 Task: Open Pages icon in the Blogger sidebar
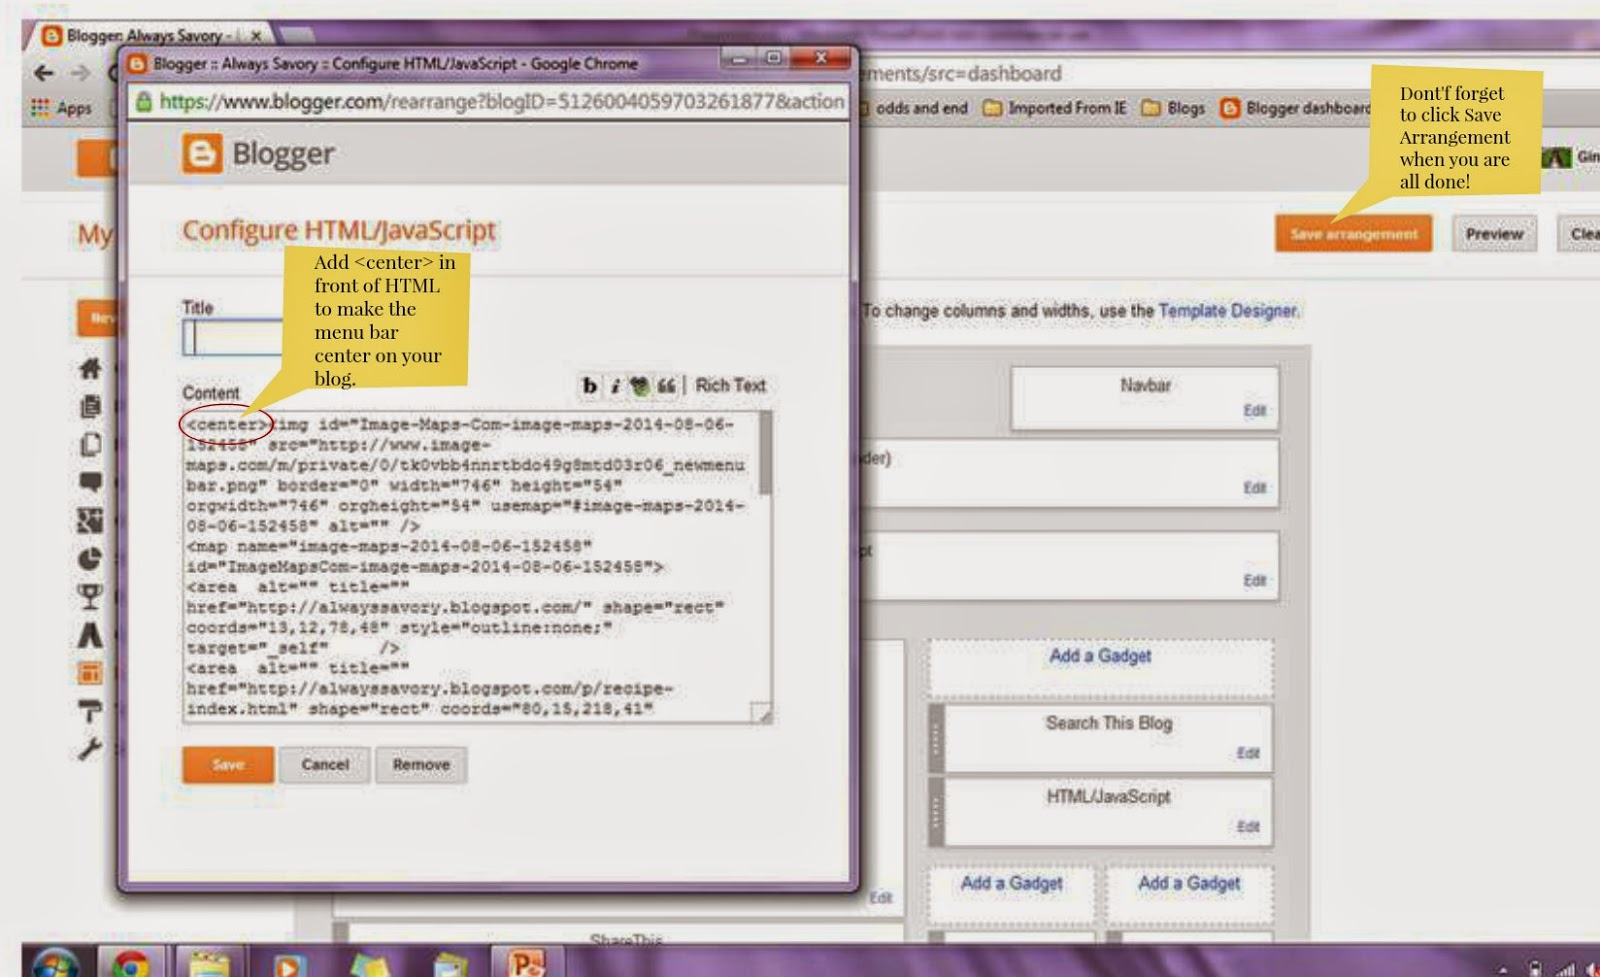[x=90, y=445]
